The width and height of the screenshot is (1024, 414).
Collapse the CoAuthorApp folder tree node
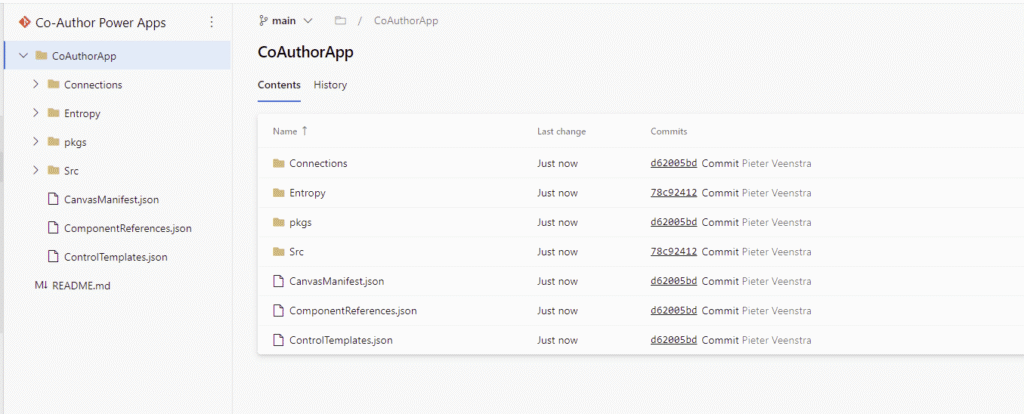24,56
